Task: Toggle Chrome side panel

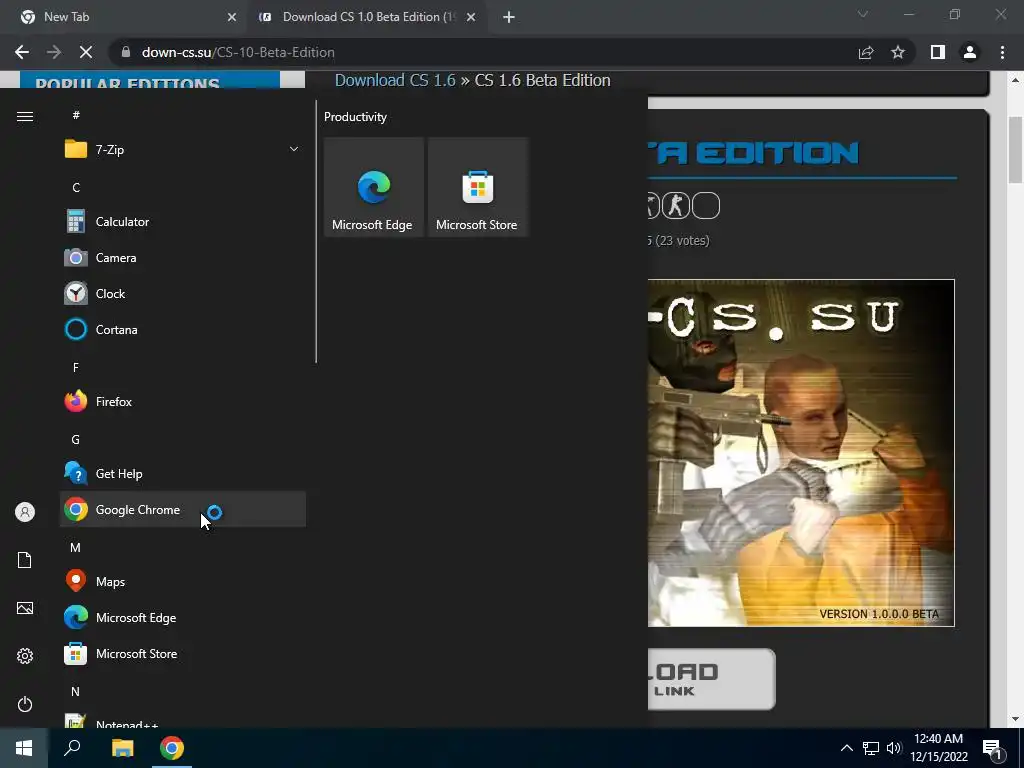Action: (938, 52)
